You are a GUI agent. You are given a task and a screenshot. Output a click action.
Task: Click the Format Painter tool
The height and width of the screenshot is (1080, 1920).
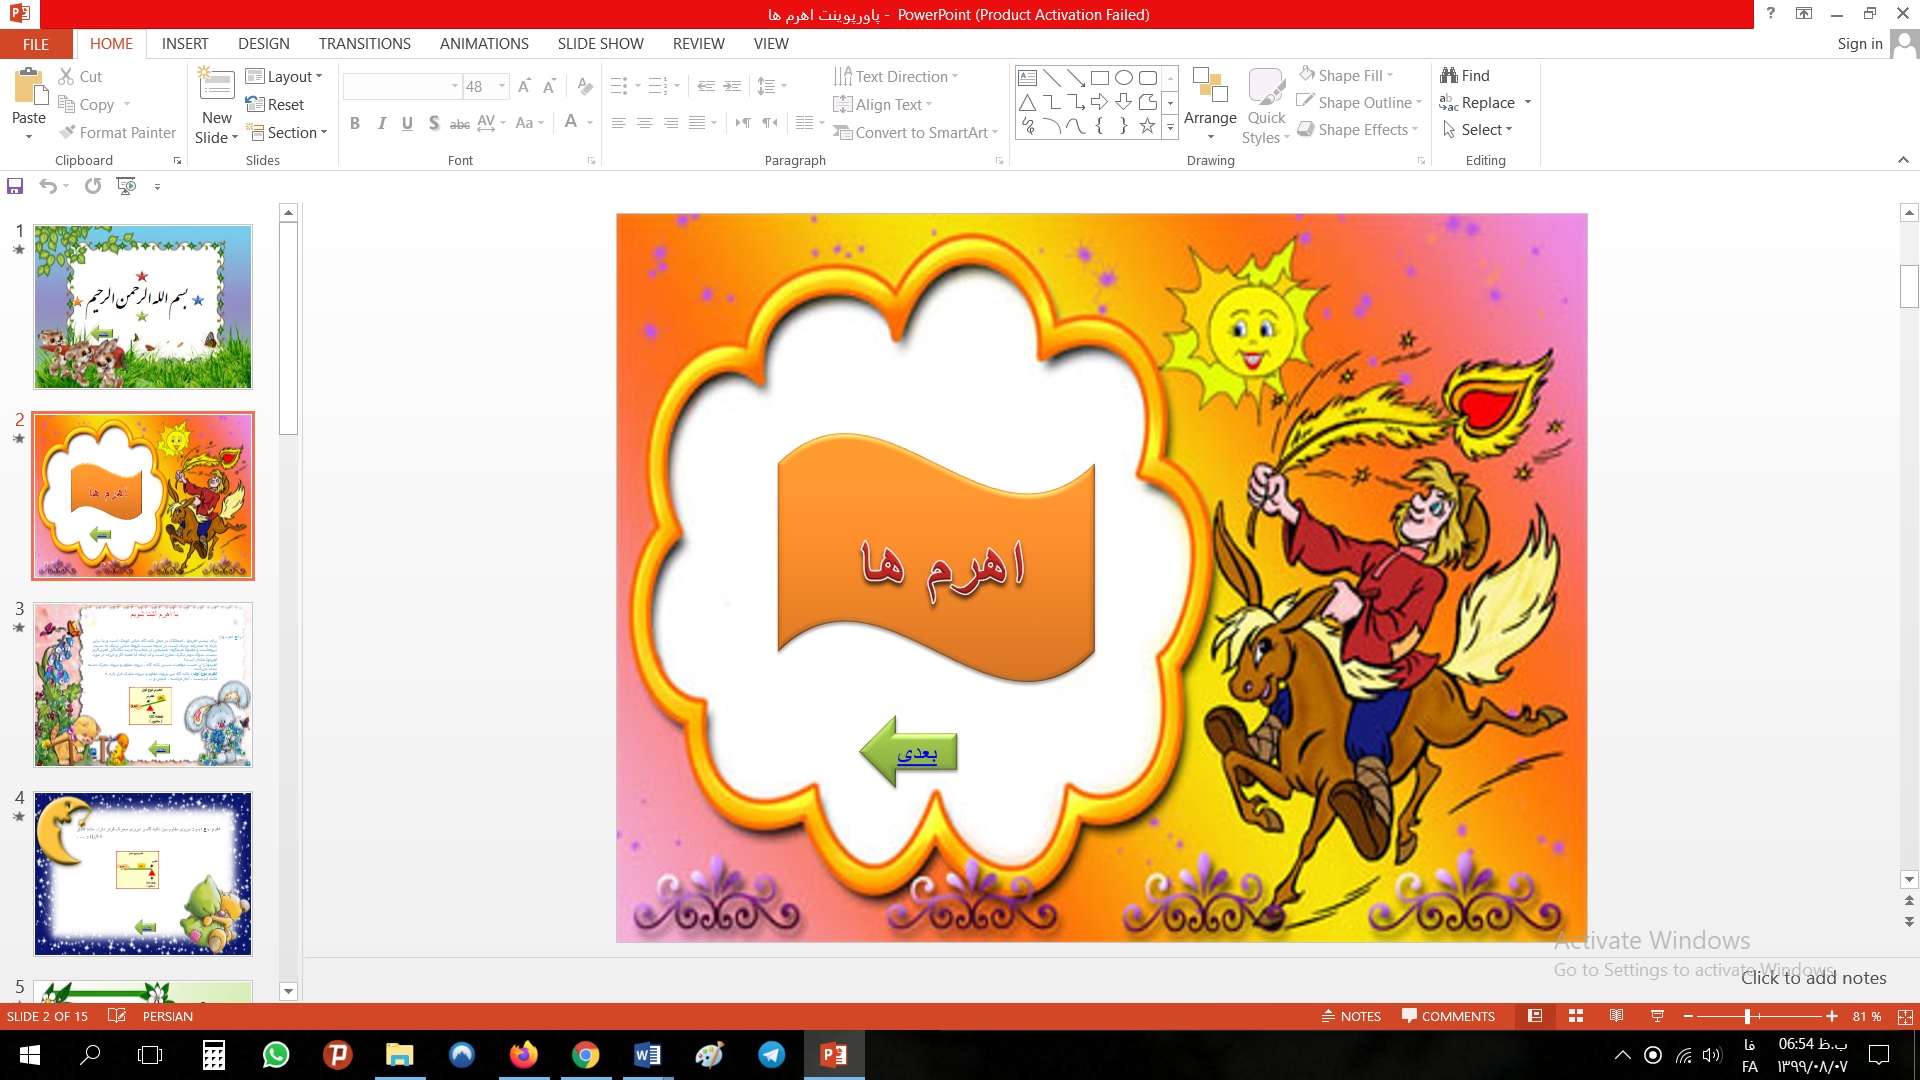click(117, 132)
